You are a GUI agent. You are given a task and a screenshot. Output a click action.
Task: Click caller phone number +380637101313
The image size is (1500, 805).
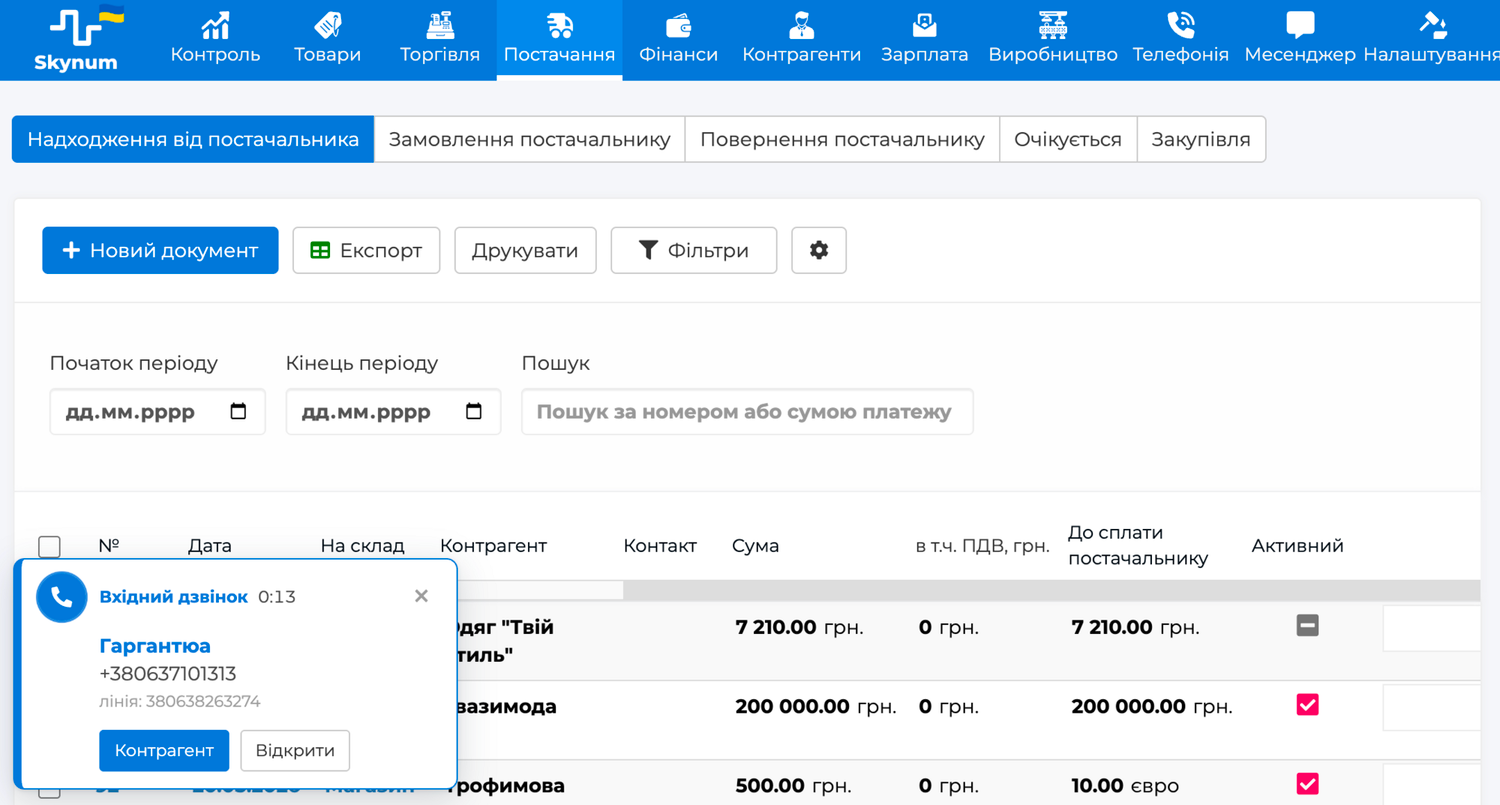pyautogui.click(x=168, y=674)
